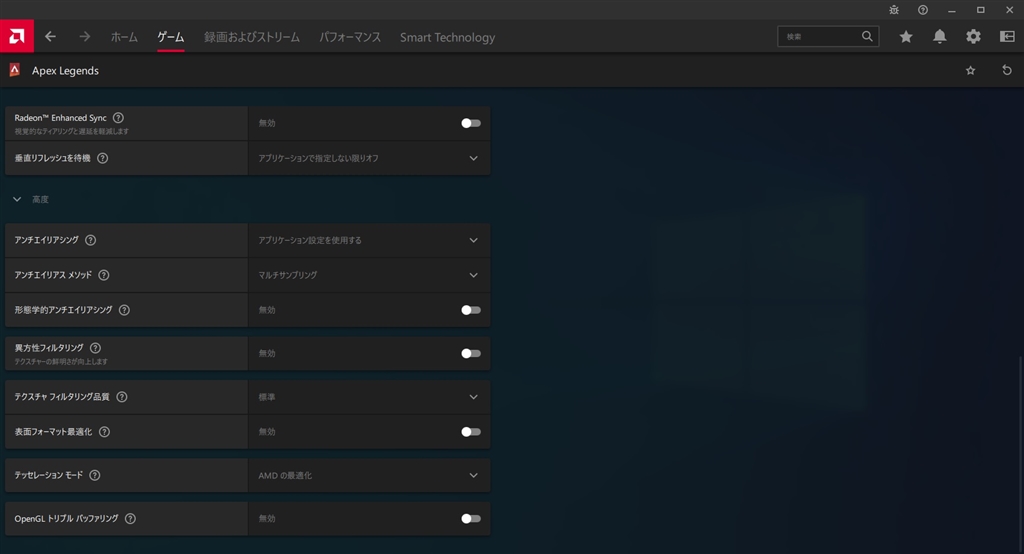The image size is (1024, 554).
Task: Reset Apex Legends profile settings icon
Action: point(1007,70)
